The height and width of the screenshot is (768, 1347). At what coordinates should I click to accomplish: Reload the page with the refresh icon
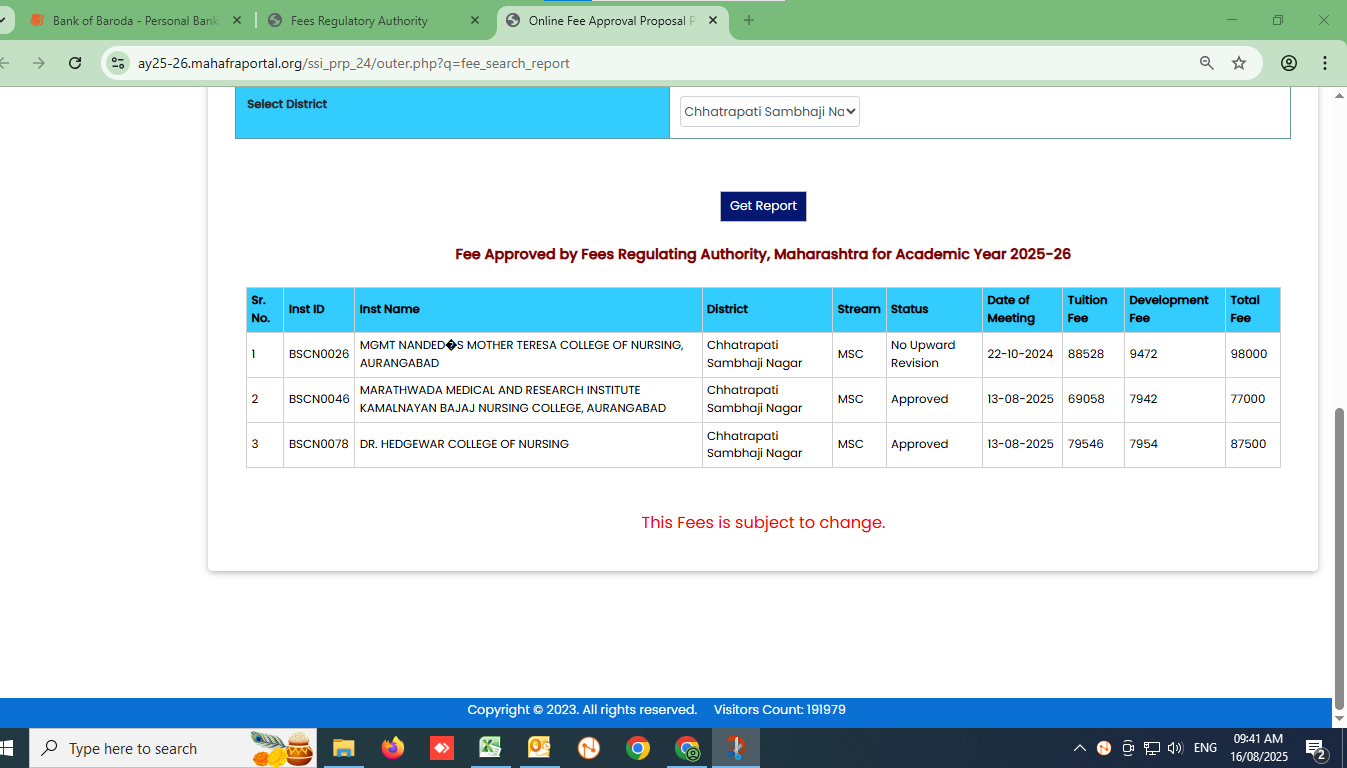(75, 63)
